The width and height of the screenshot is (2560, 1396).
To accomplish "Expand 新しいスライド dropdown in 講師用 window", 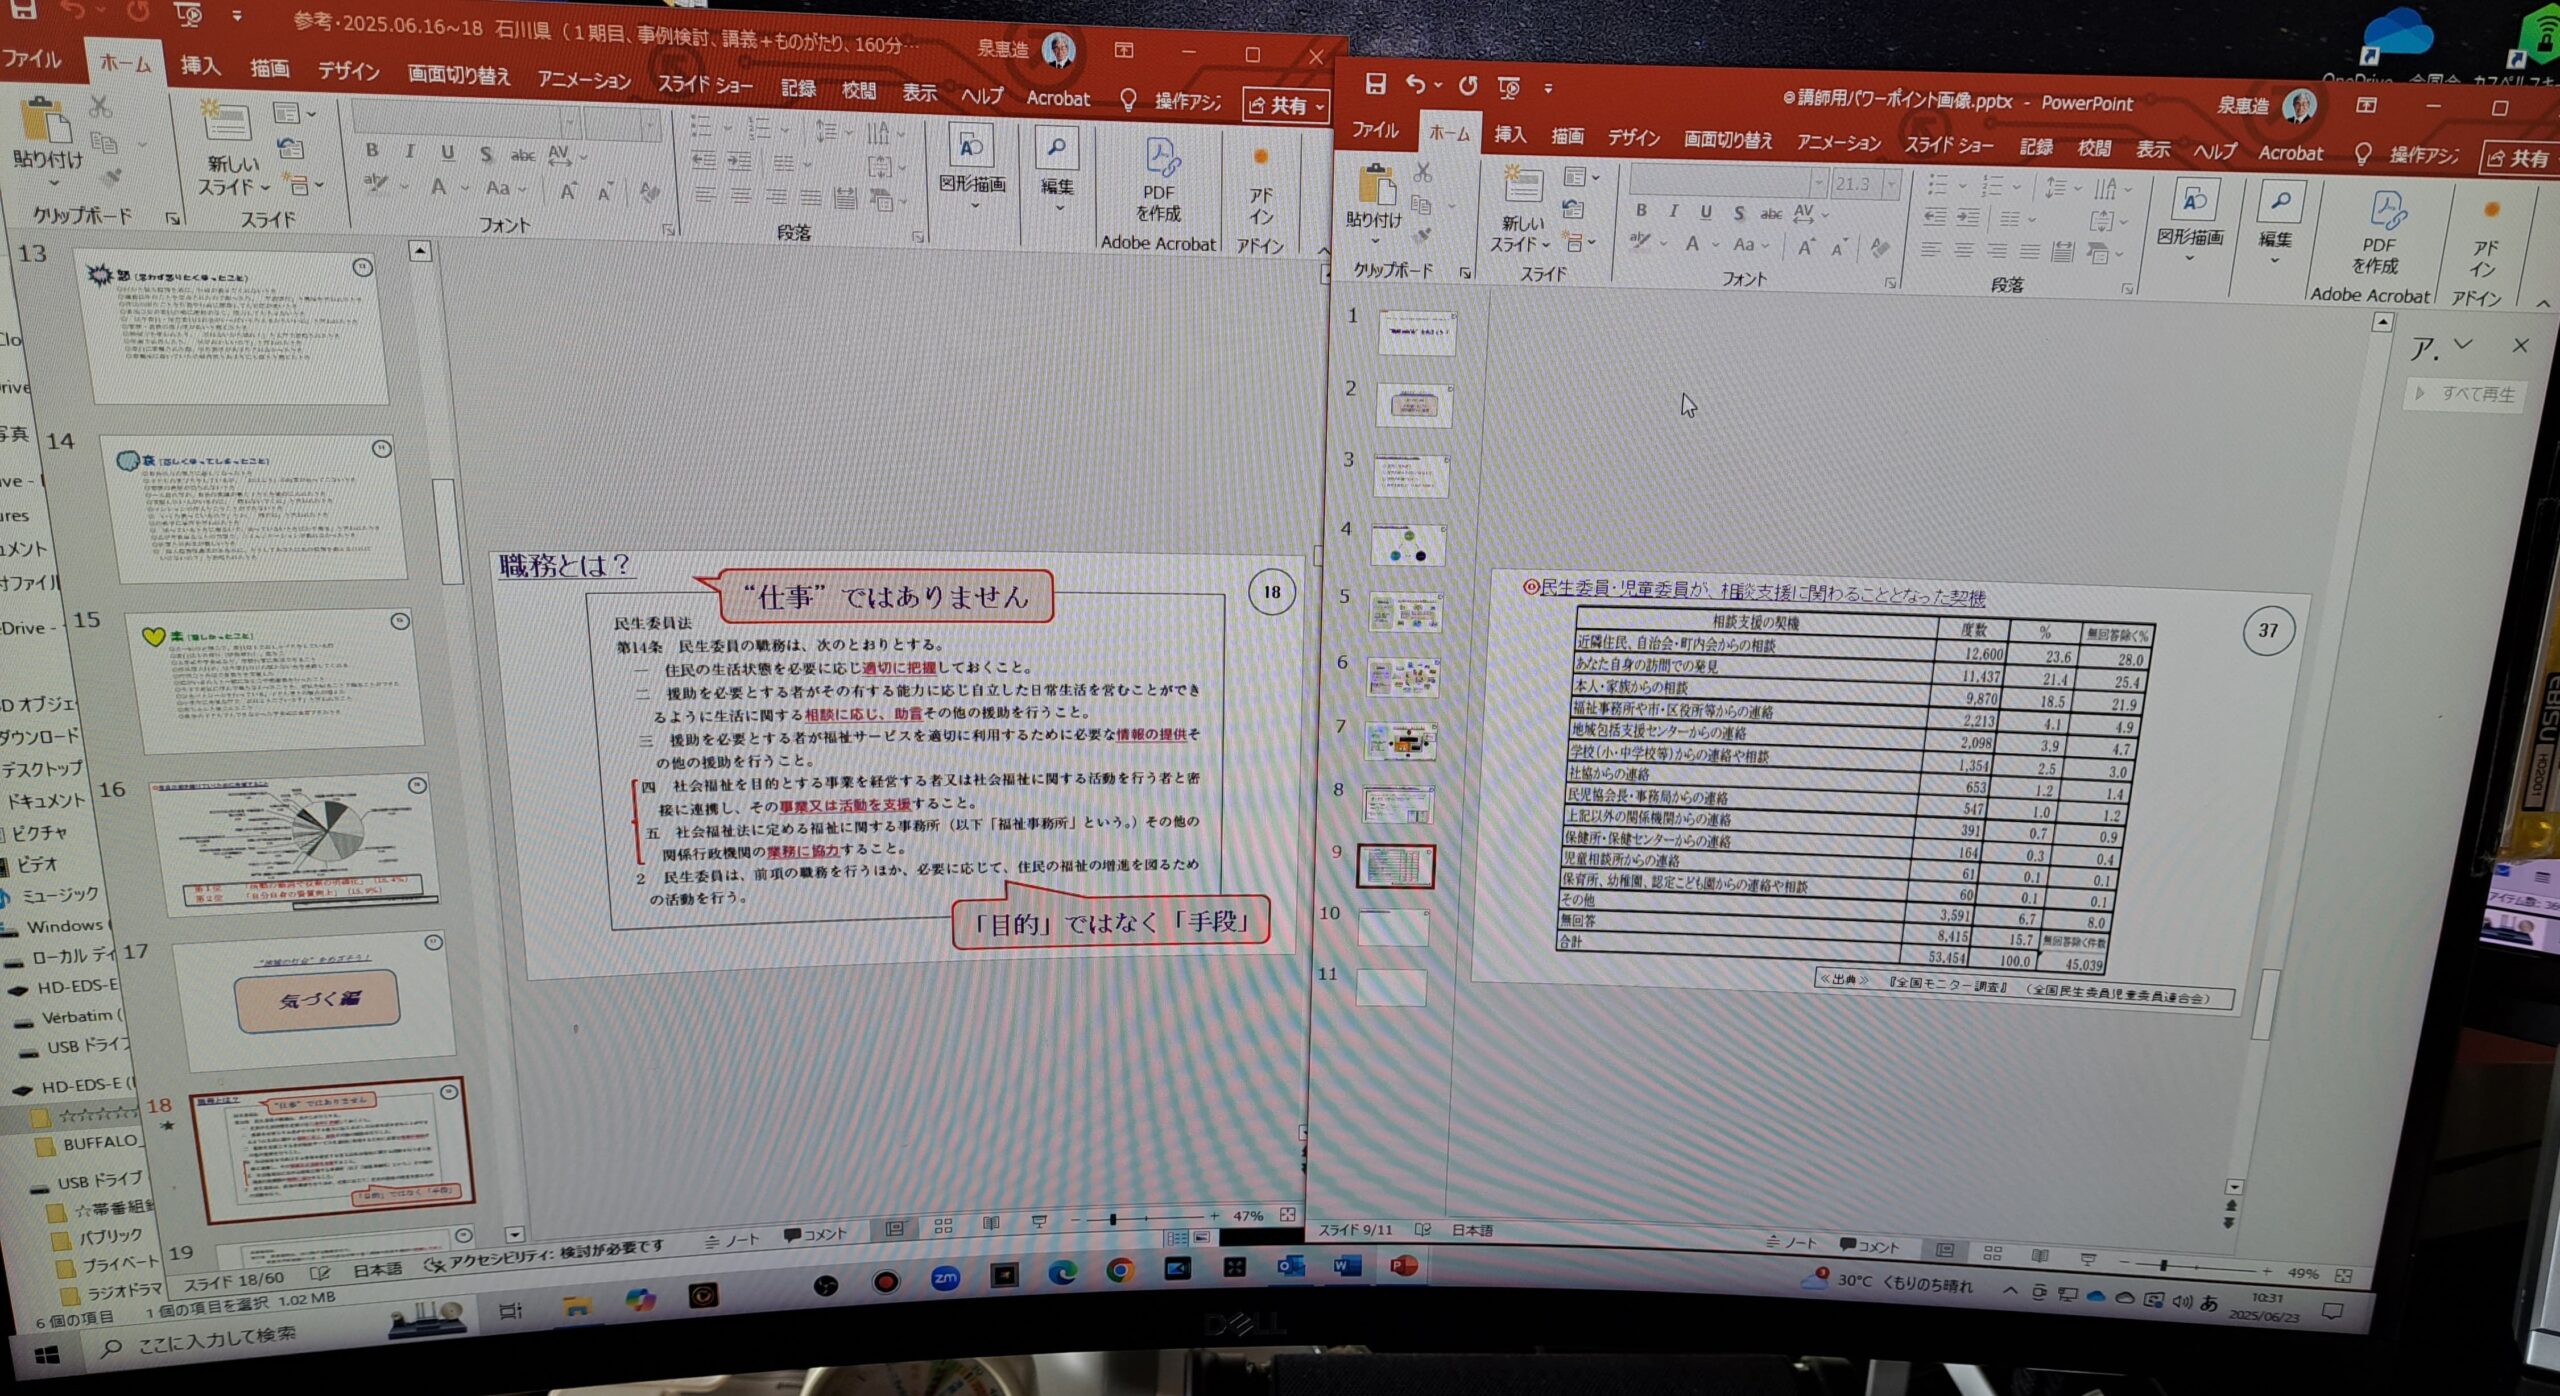I will point(1546,246).
